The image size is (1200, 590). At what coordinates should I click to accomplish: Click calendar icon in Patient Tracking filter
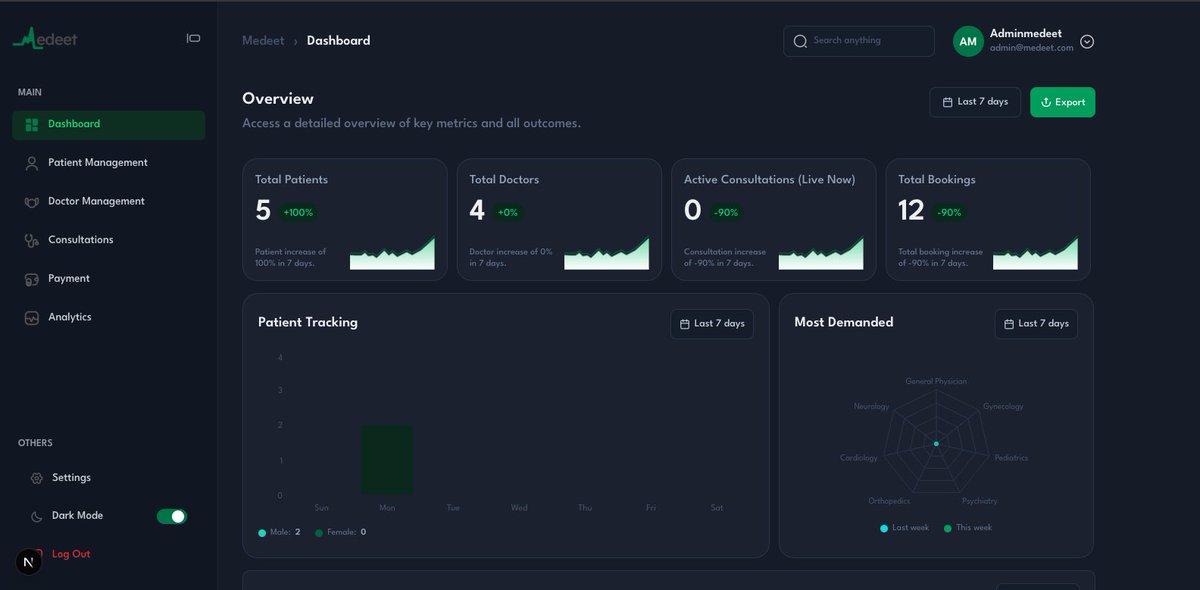click(685, 324)
